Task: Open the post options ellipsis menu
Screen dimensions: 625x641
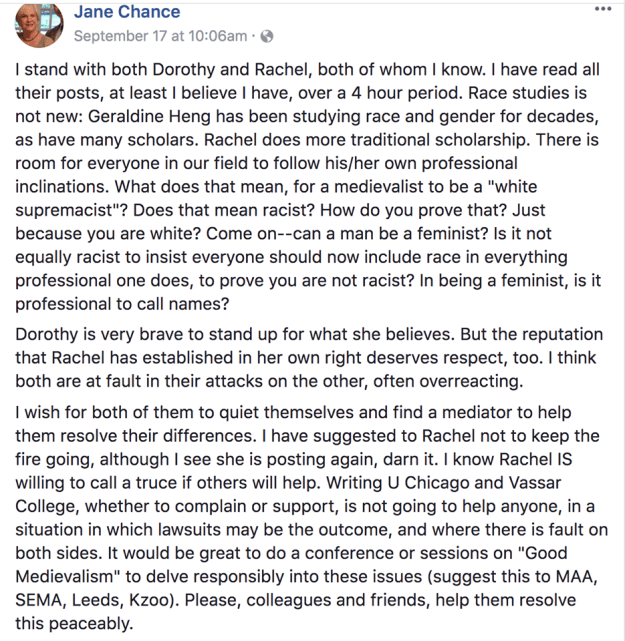Action: coord(601,9)
